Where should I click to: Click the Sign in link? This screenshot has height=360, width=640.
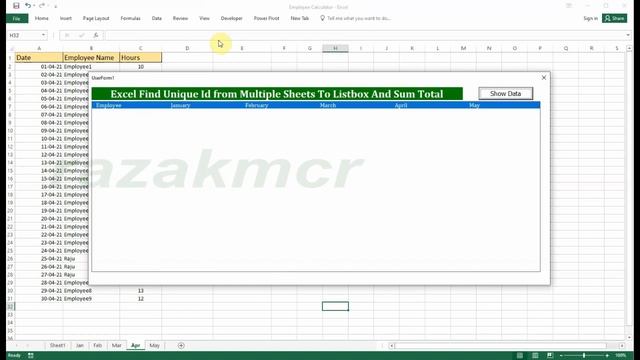590,18
